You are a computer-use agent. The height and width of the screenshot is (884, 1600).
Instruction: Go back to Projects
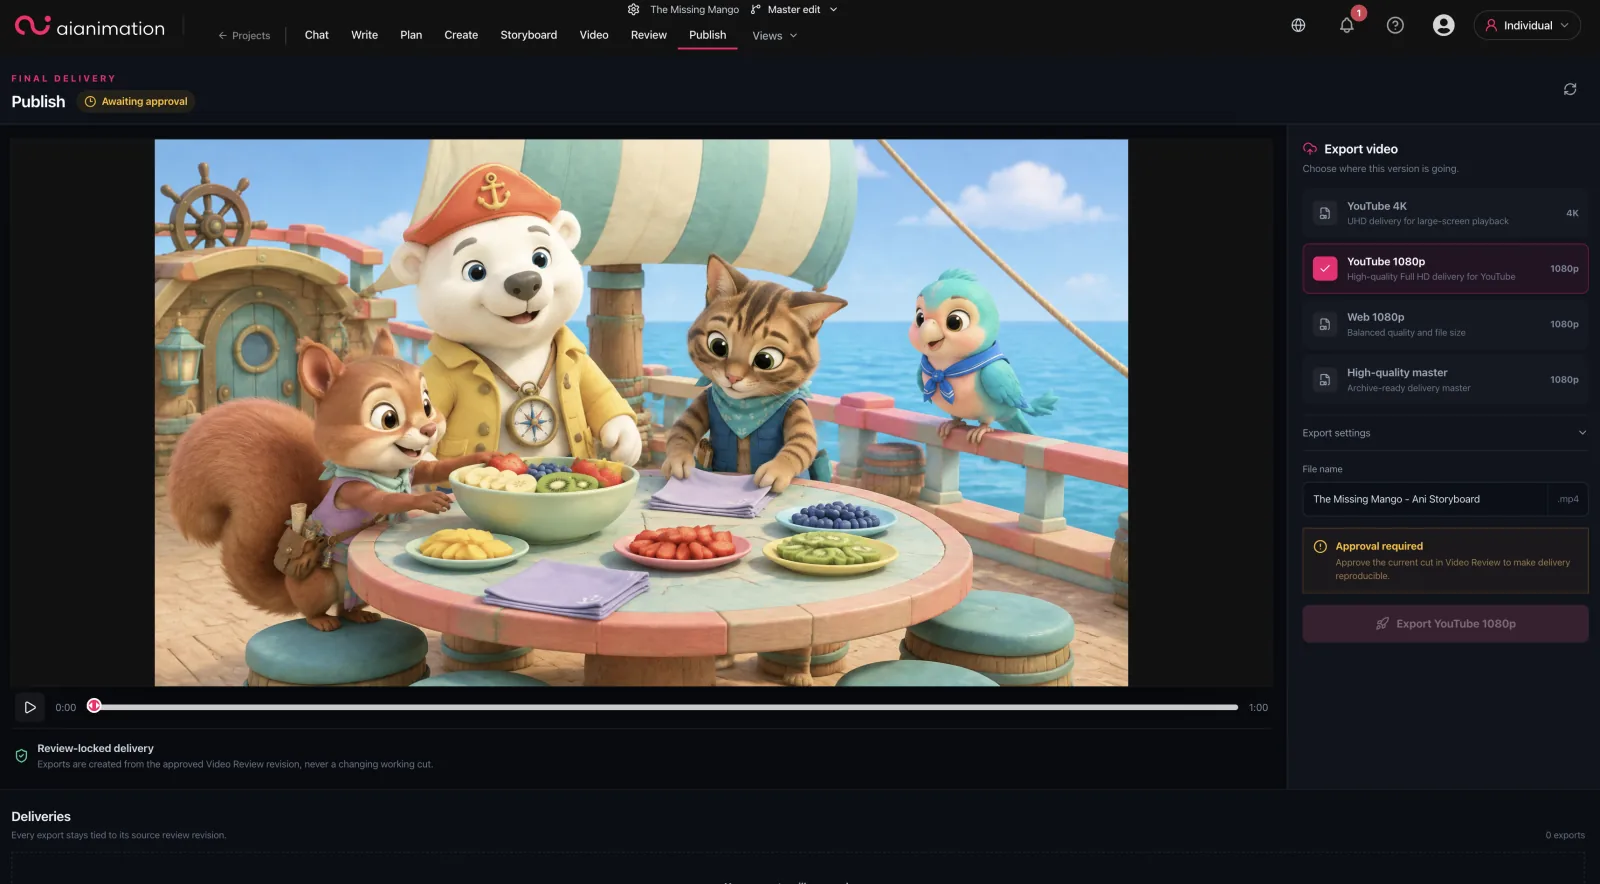click(x=244, y=36)
